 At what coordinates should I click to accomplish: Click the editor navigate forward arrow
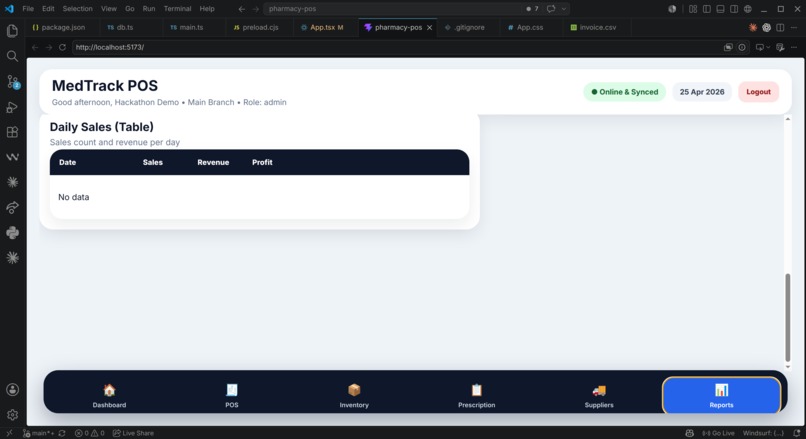[x=255, y=9]
